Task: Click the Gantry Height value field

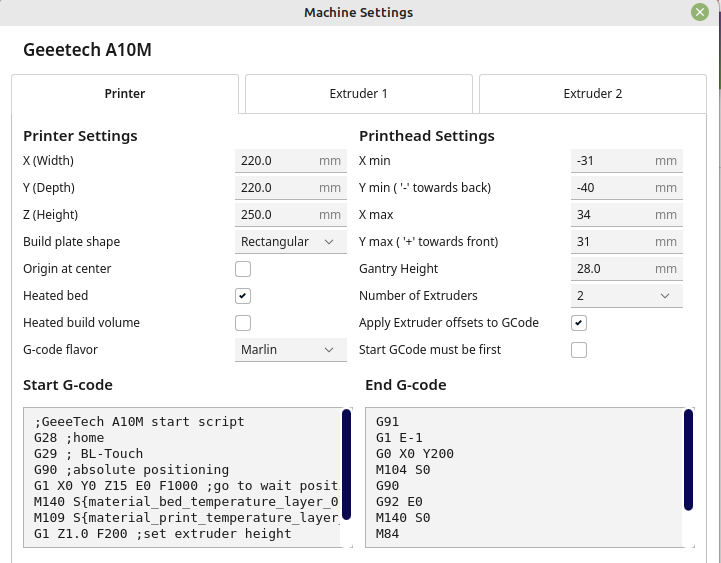Action: [x=627, y=269]
